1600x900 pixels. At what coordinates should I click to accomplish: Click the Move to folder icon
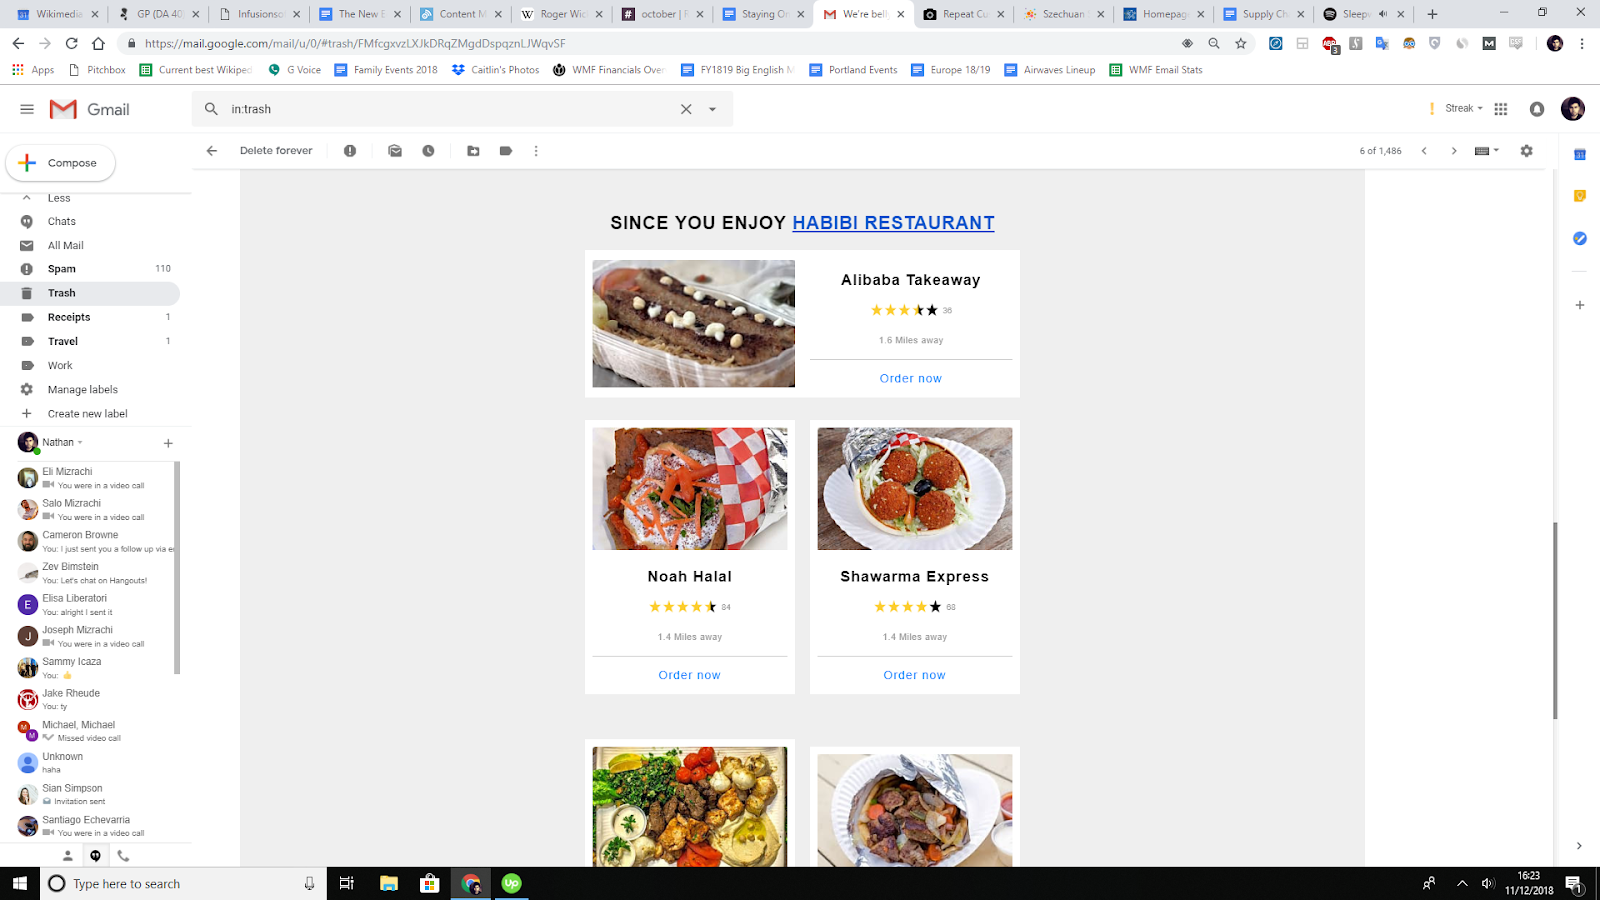(473, 151)
